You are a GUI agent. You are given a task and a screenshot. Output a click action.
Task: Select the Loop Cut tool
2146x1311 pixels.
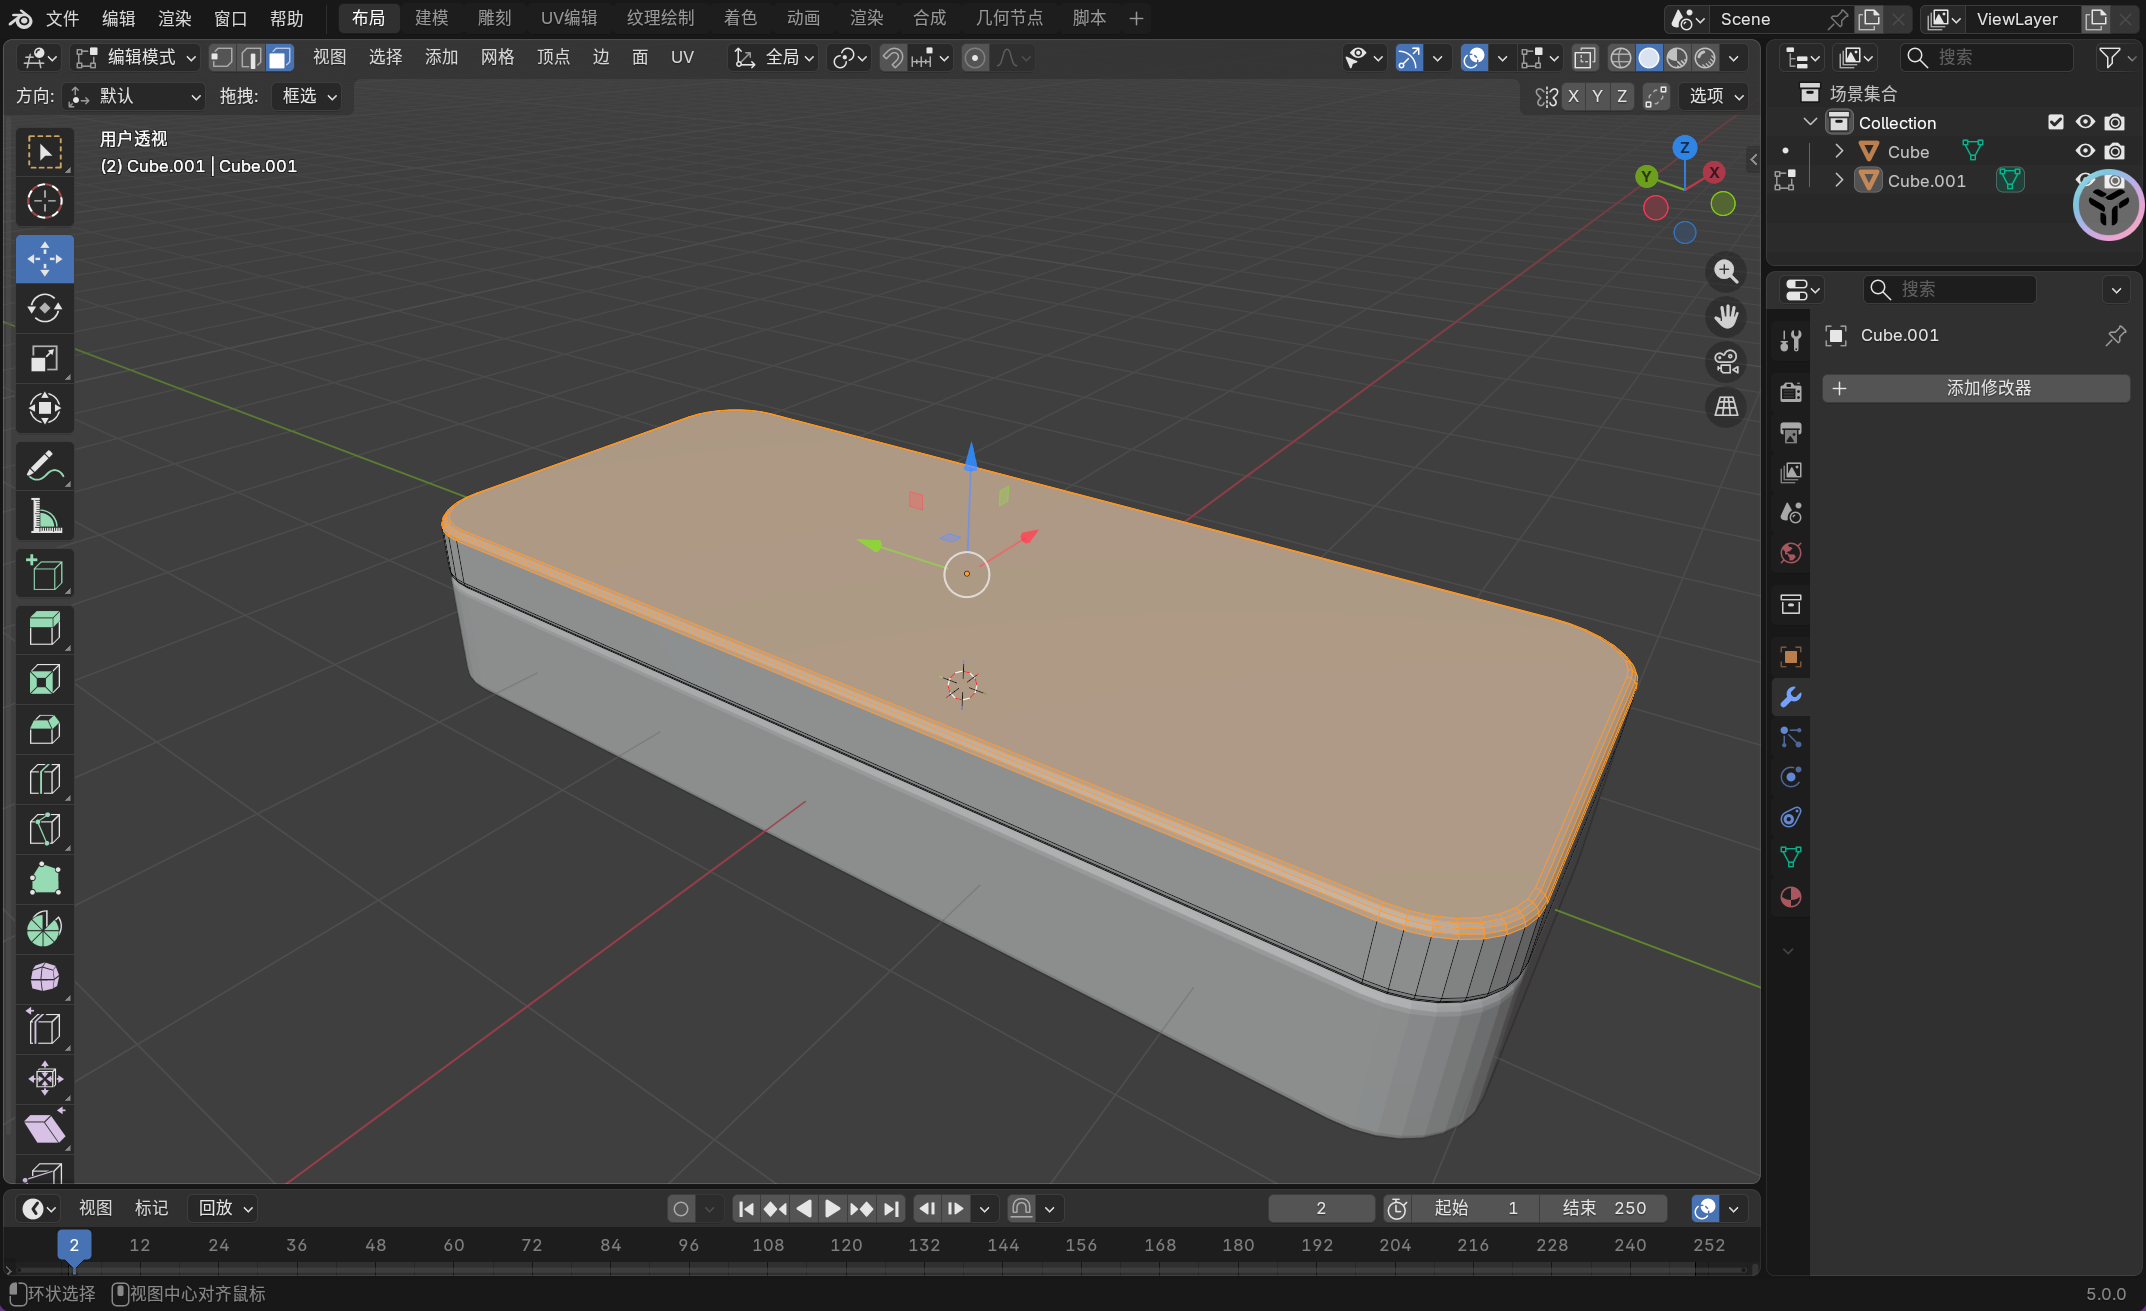[x=44, y=779]
